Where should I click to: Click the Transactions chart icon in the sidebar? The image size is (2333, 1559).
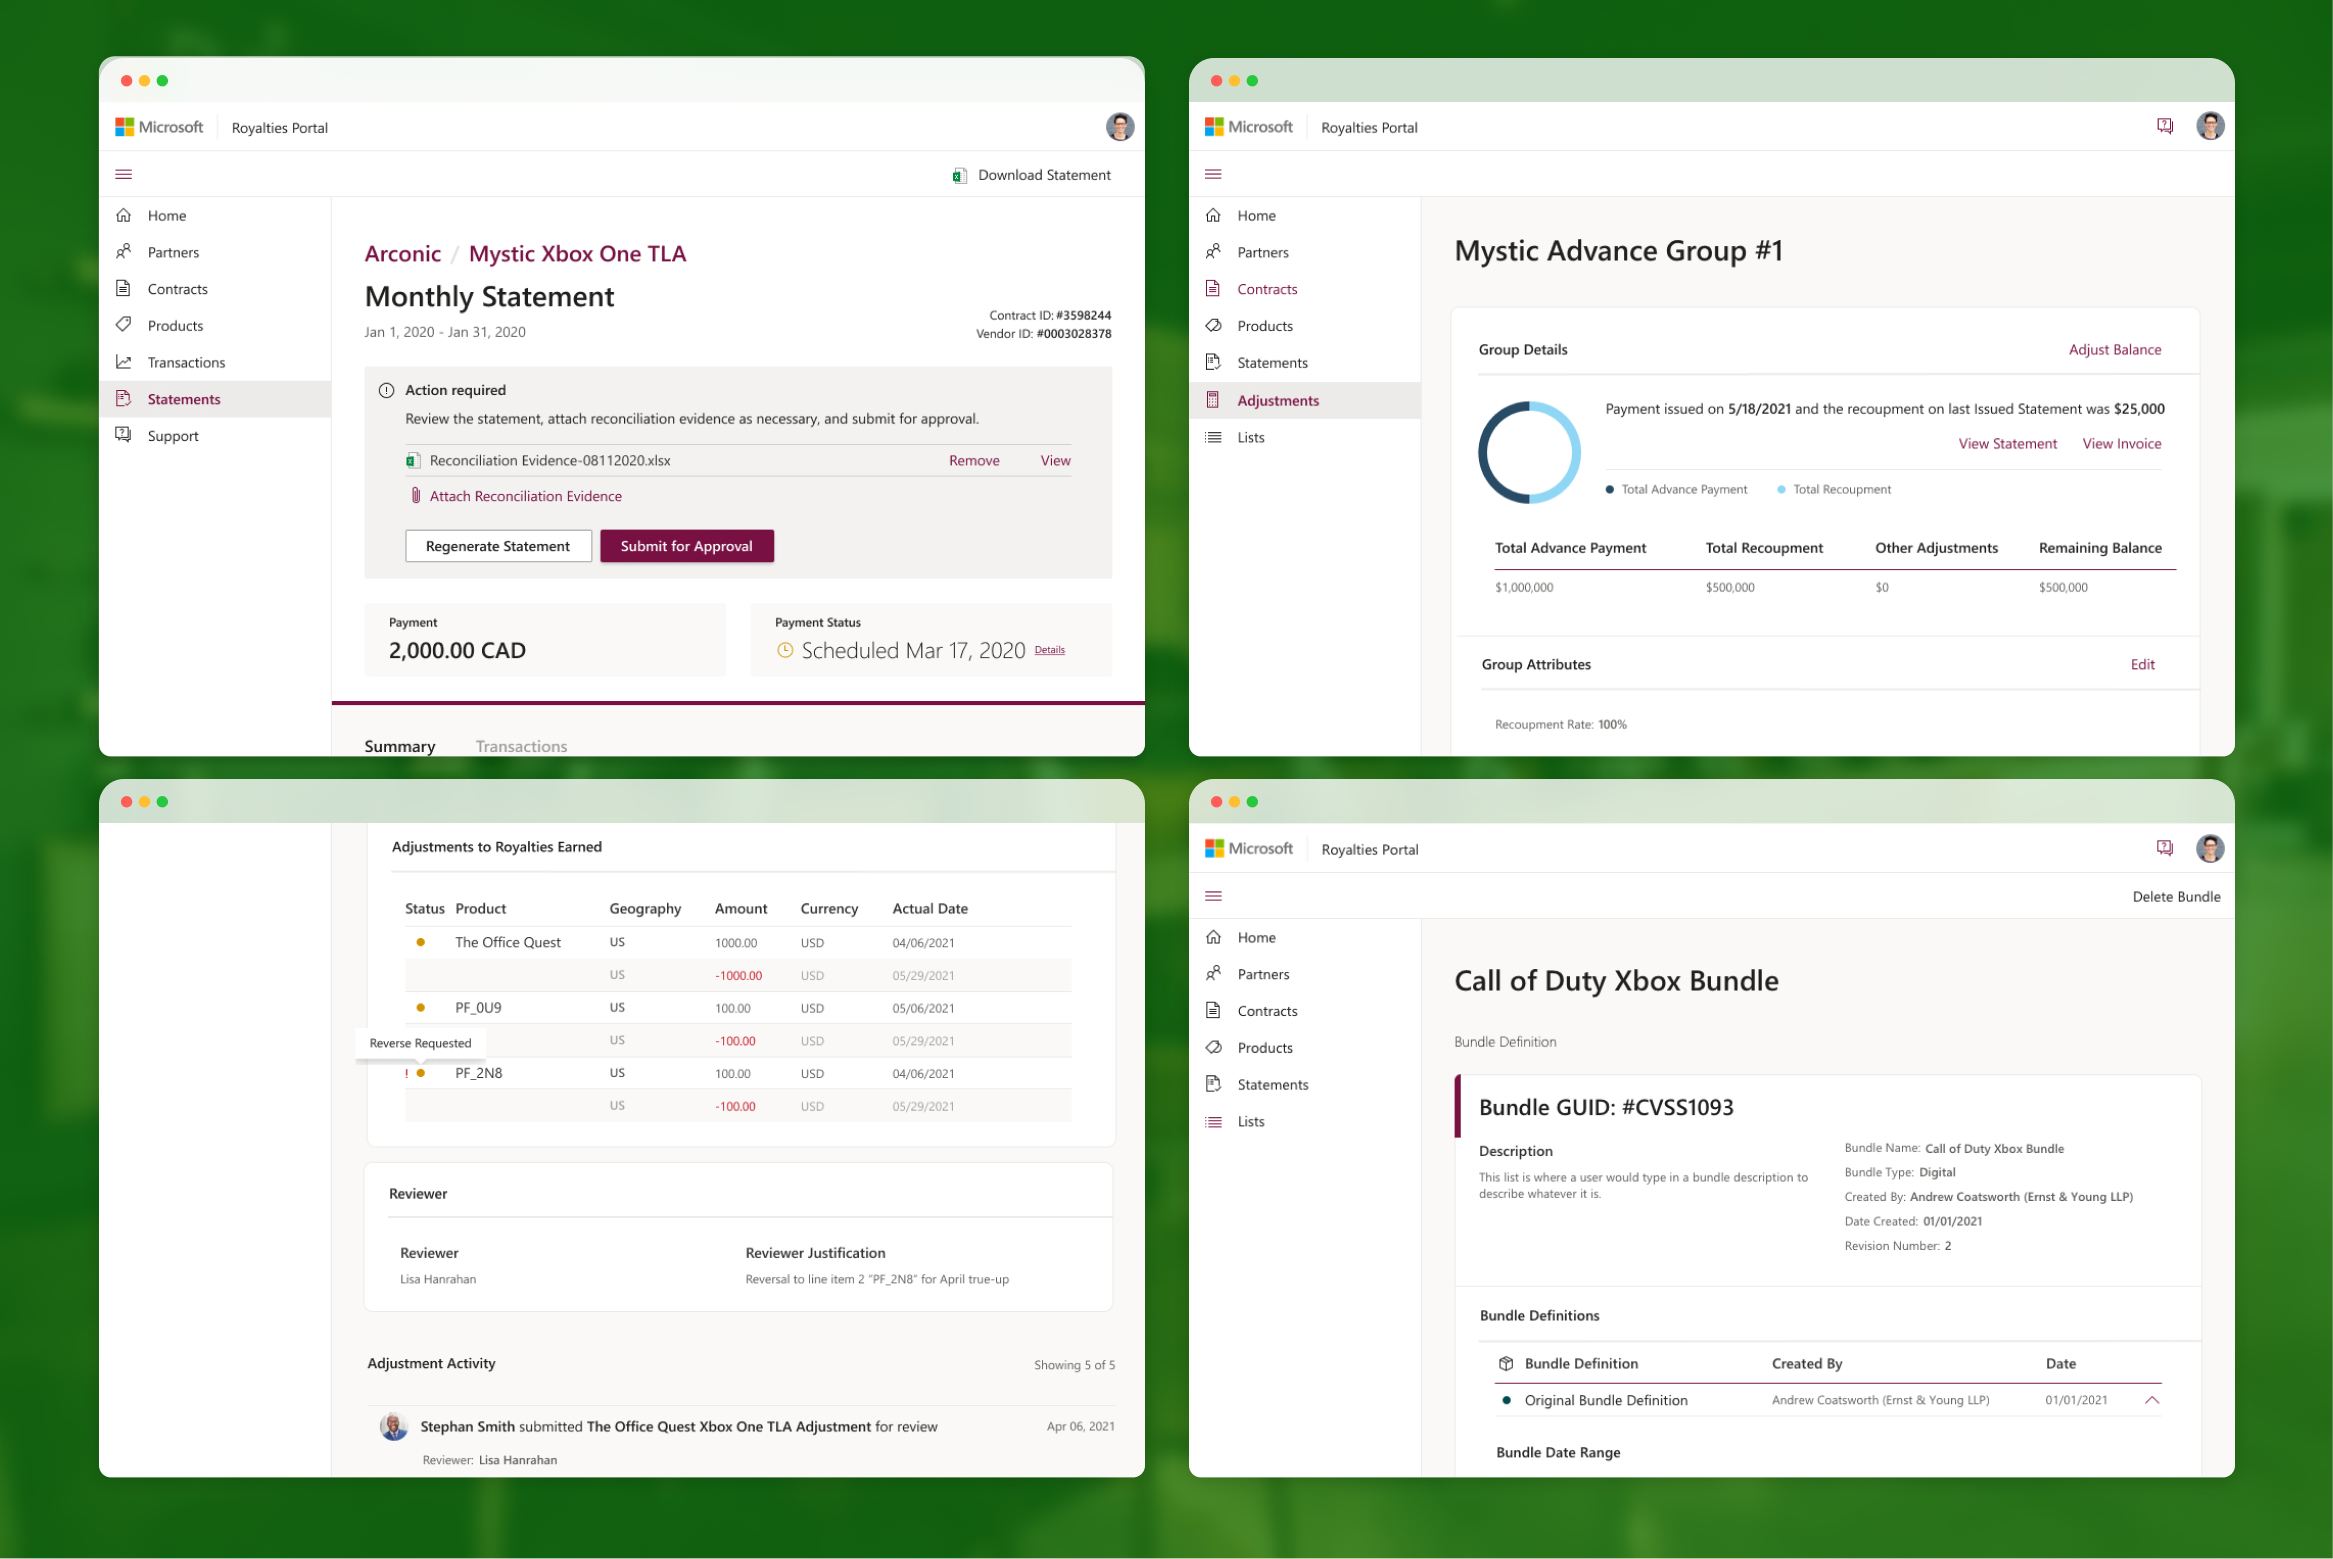pos(124,362)
